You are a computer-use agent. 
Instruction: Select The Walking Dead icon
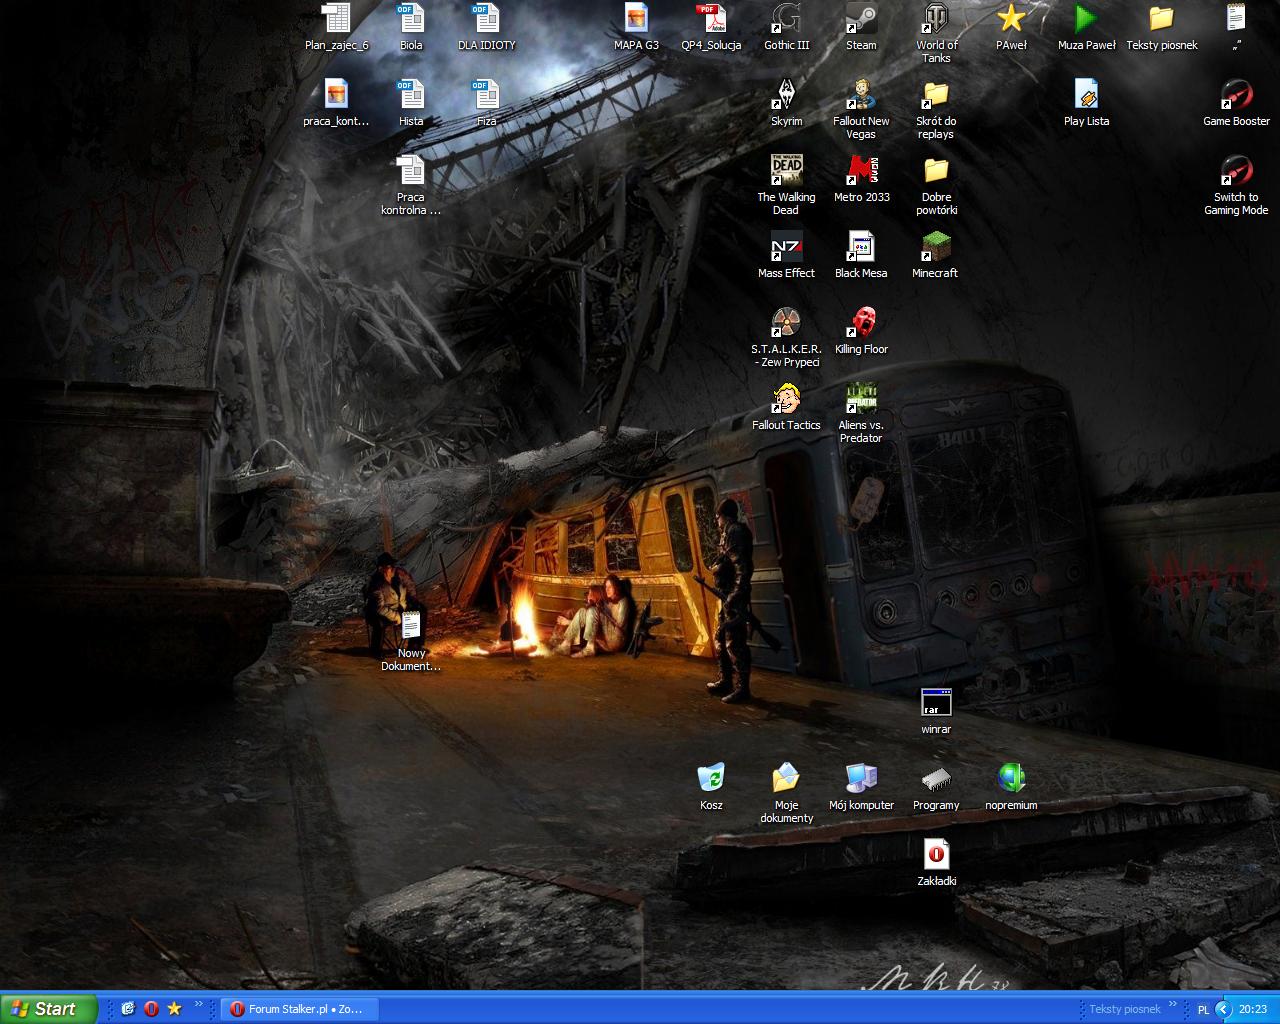[786, 171]
